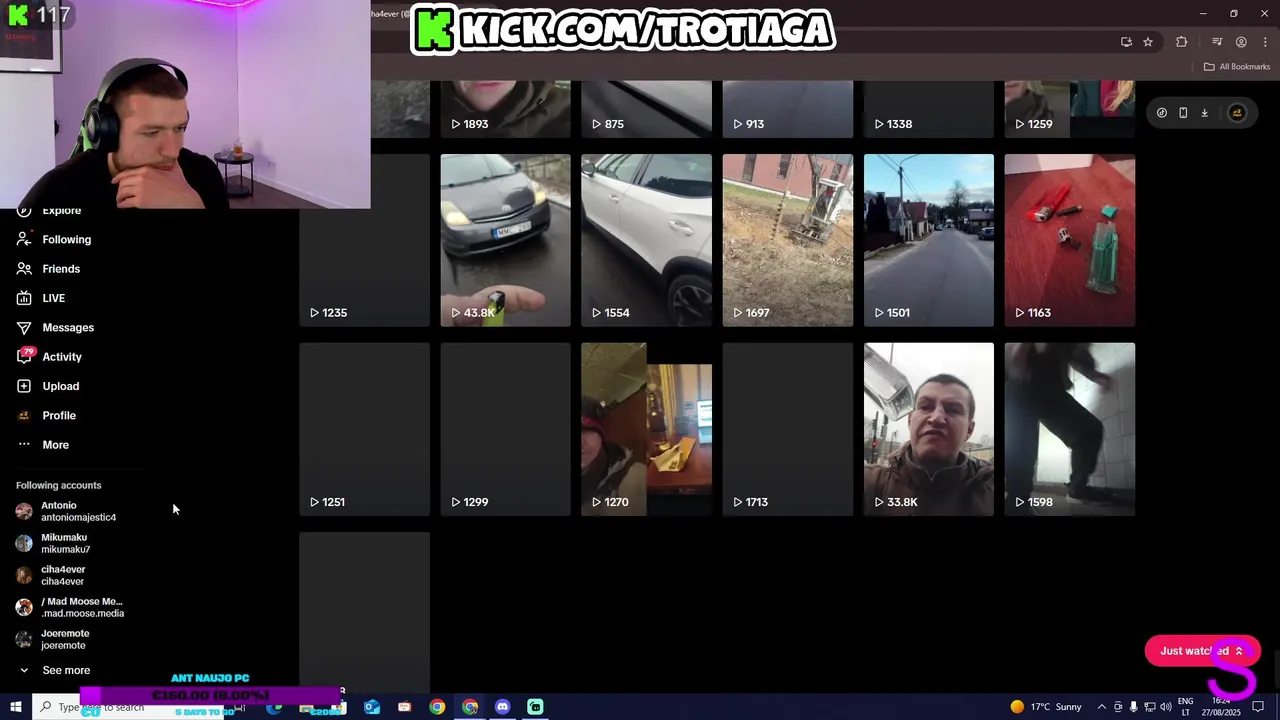Expand See more following accounts
Viewport: 1280px width, 720px height.
pyautogui.click(x=55, y=671)
